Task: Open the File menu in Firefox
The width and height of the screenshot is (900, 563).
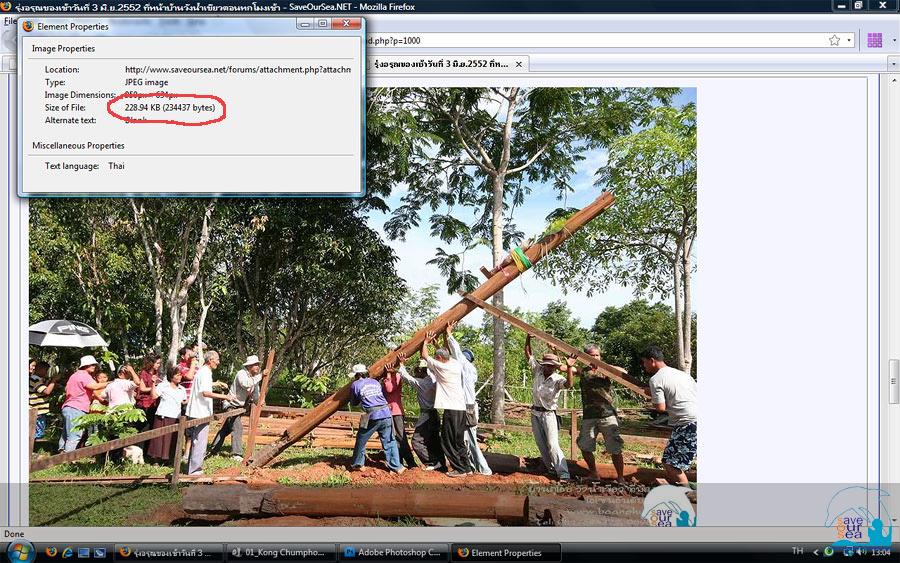Action: 9,21
